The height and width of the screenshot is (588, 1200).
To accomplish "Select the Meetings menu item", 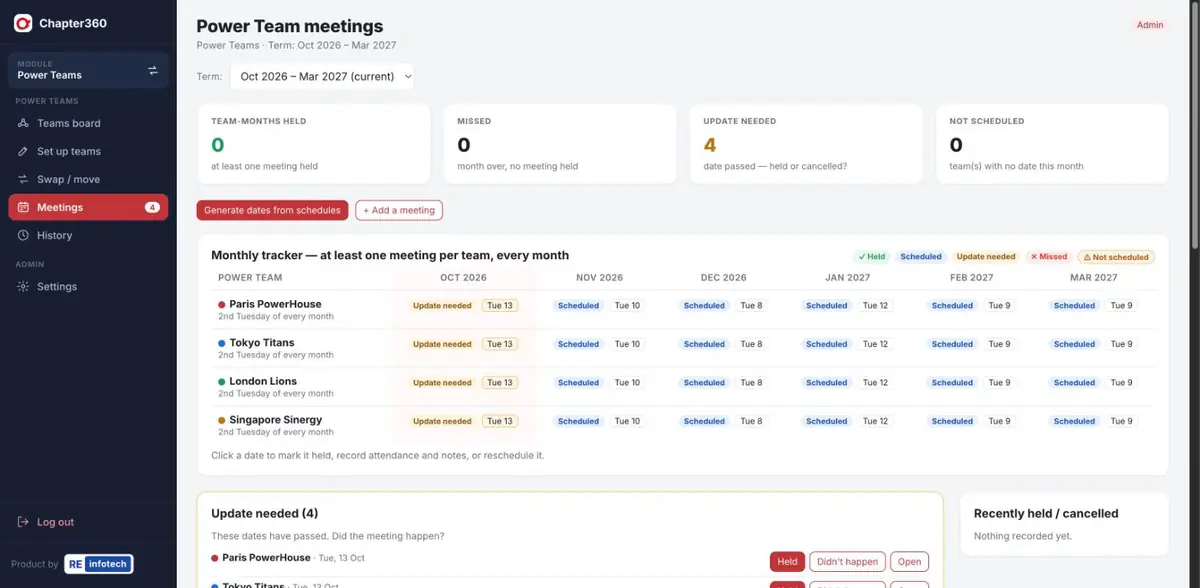I will point(88,207).
